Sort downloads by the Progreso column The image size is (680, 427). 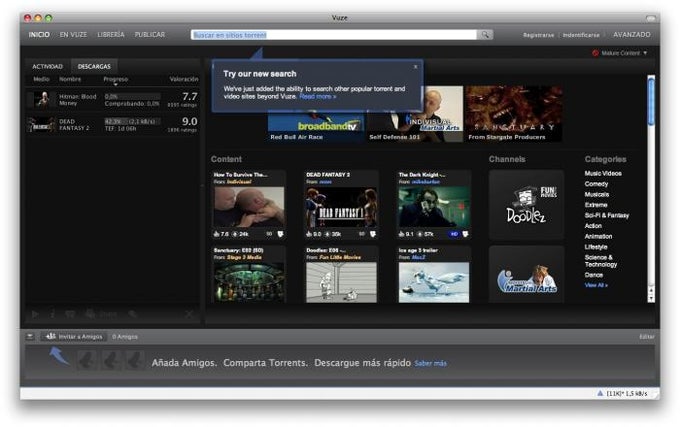pyautogui.click(x=116, y=79)
